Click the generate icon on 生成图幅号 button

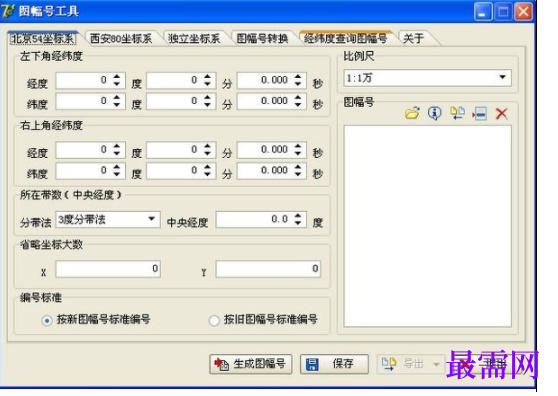[x=221, y=364]
